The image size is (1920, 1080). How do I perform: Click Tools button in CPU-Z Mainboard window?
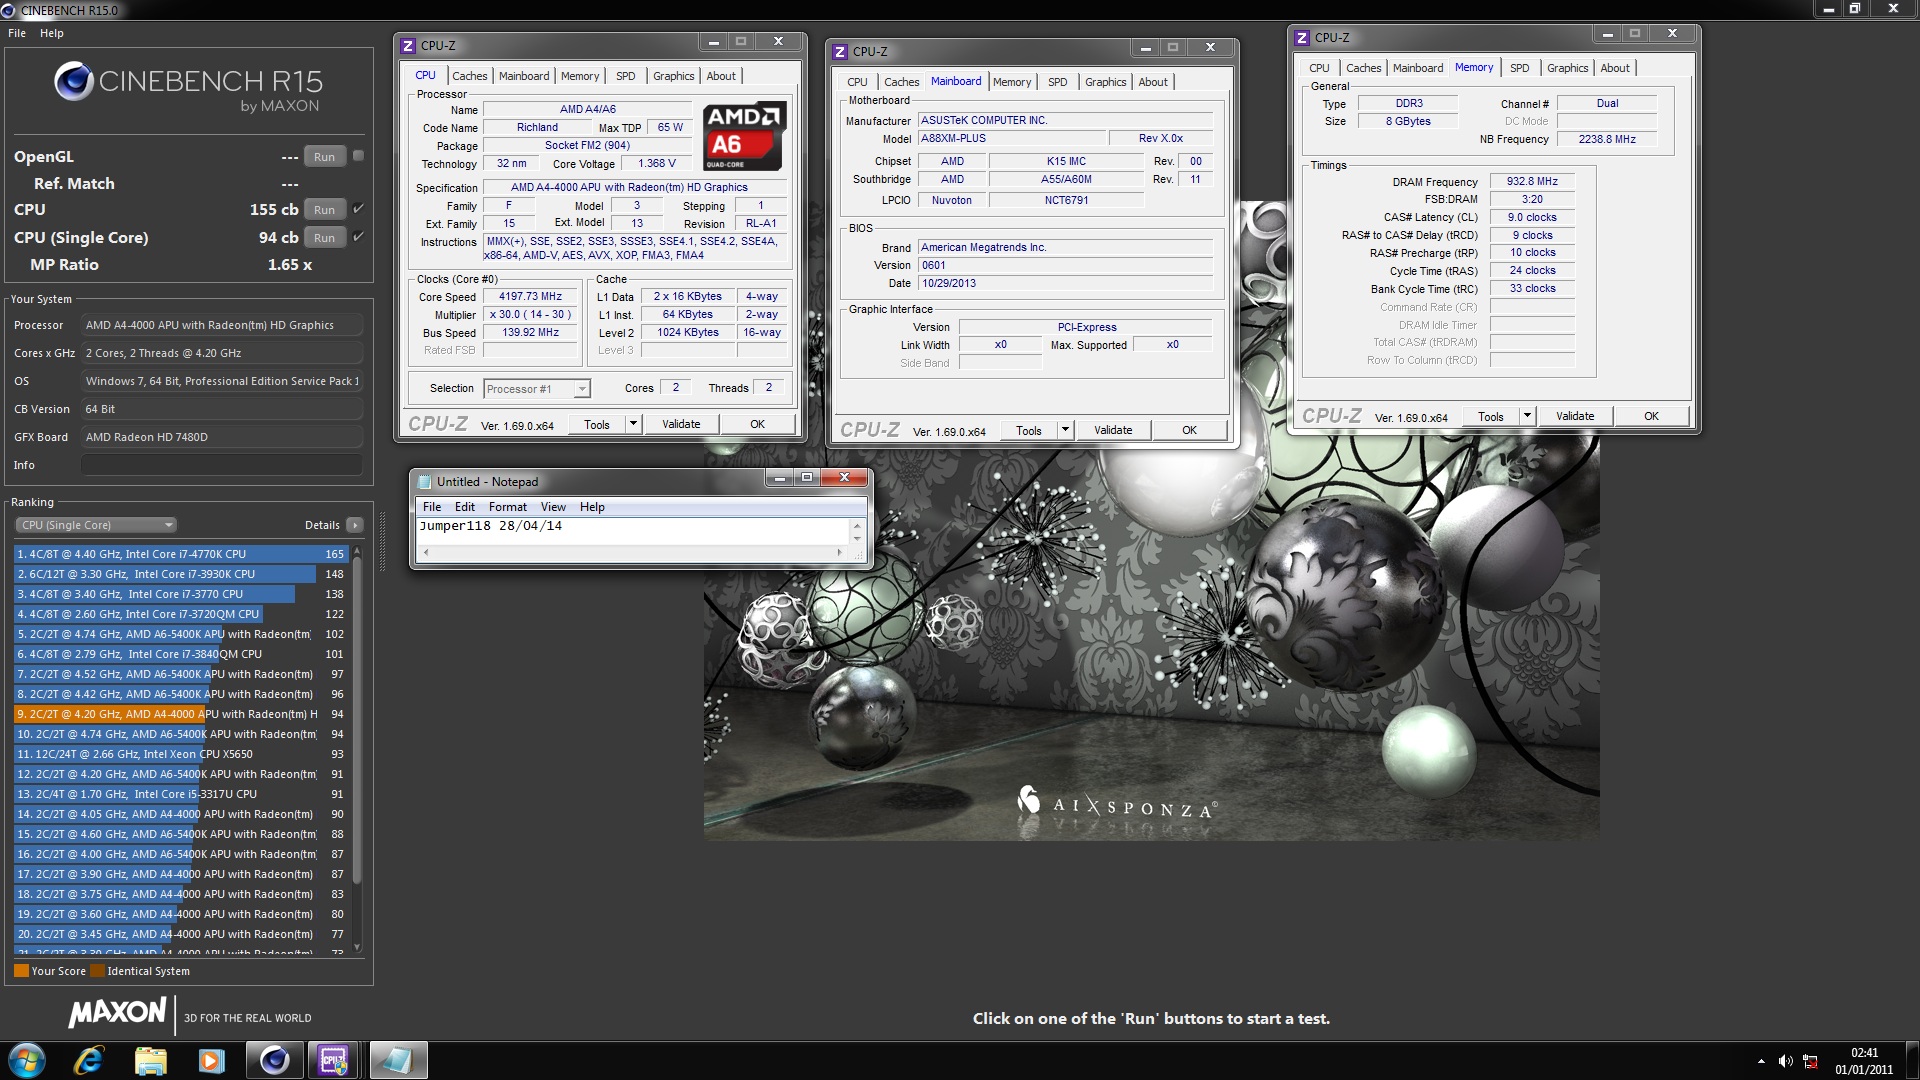(x=1029, y=430)
